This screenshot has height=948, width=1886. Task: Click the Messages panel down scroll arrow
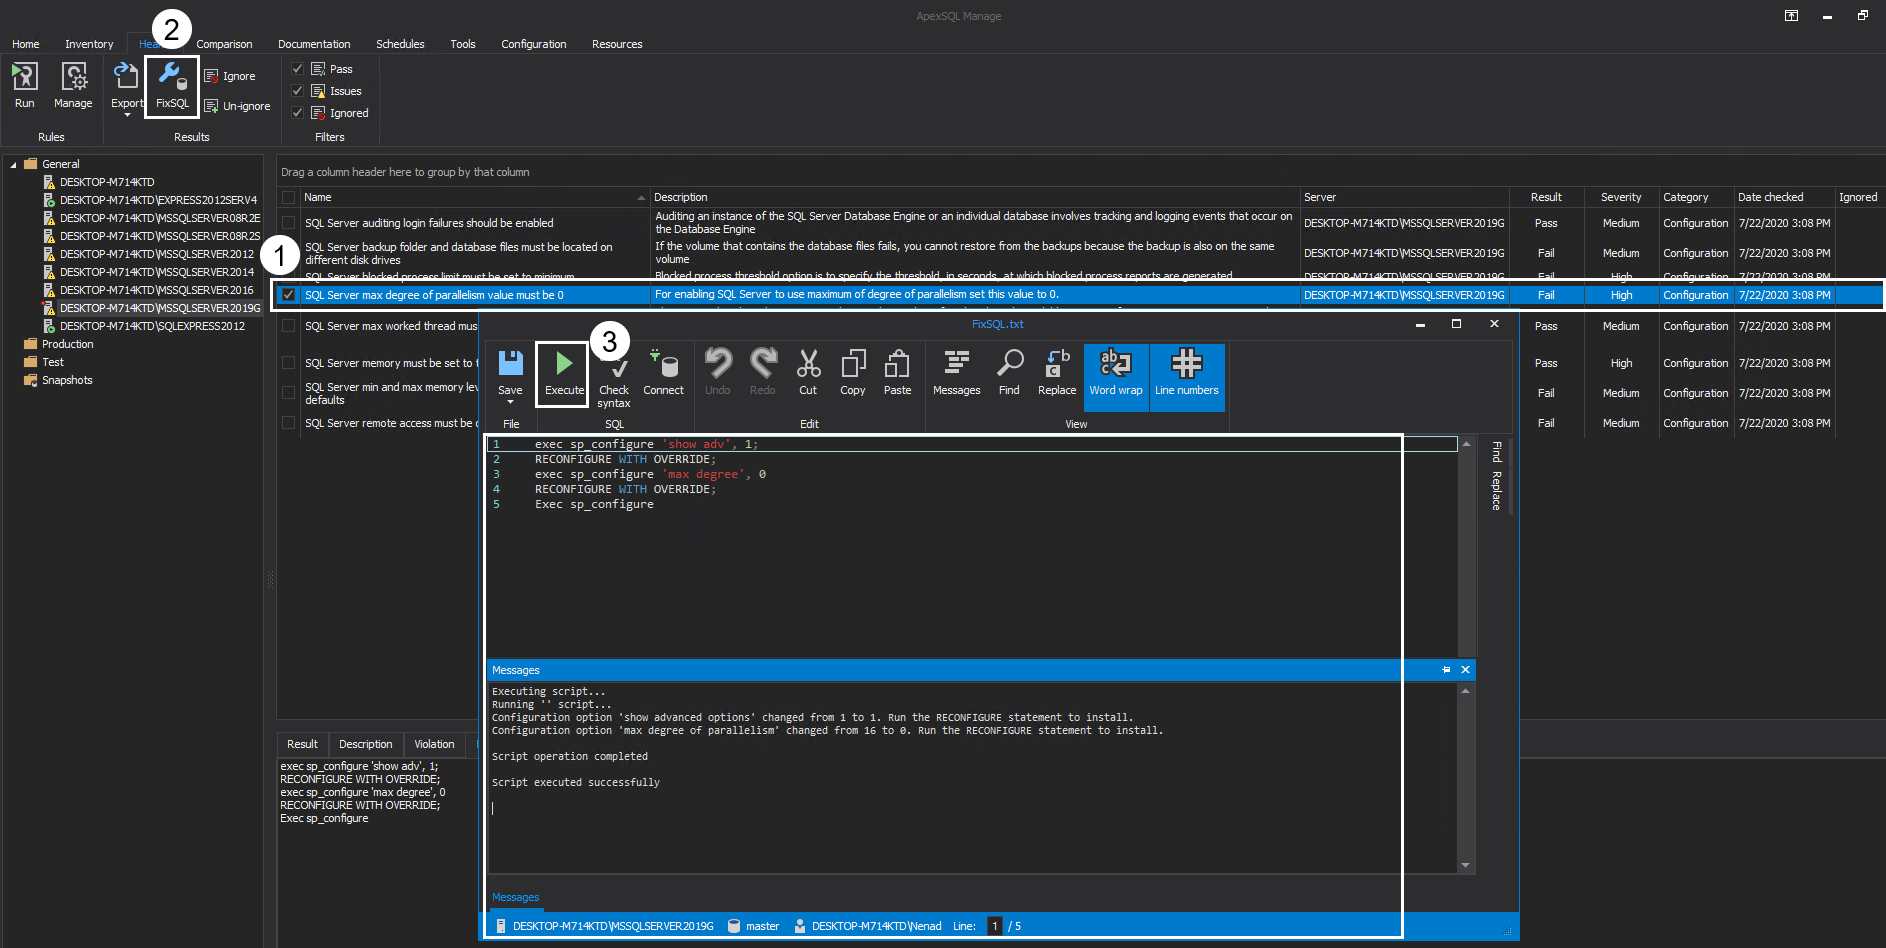click(1465, 865)
